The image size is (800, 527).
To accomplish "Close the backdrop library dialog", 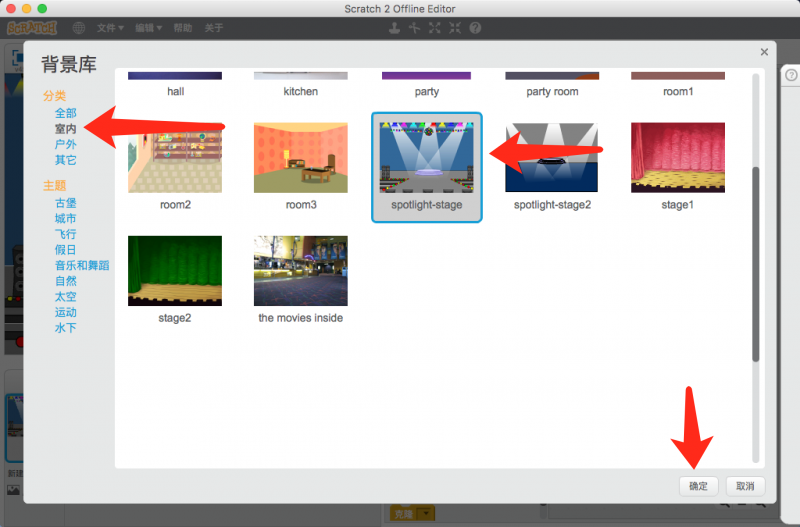I will [x=764, y=52].
